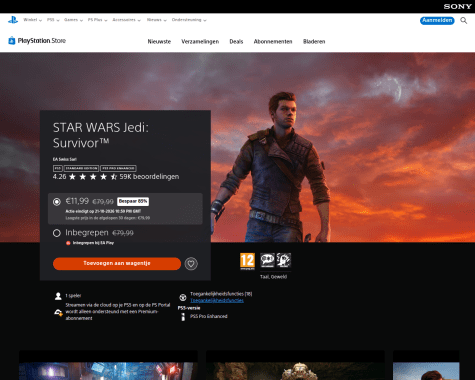Click Toevoegen aan wagentje button
Screen dimensions: 475x380
(x=117, y=264)
